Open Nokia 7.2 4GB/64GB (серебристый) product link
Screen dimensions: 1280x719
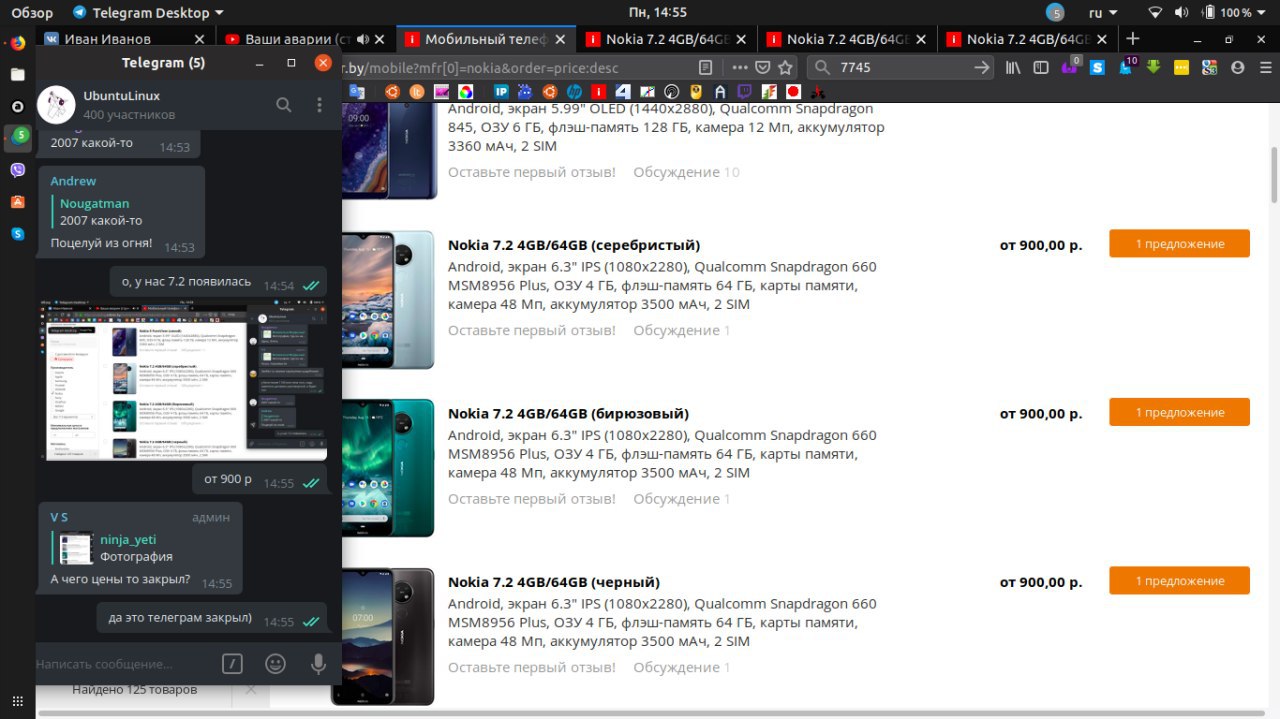click(574, 245)
